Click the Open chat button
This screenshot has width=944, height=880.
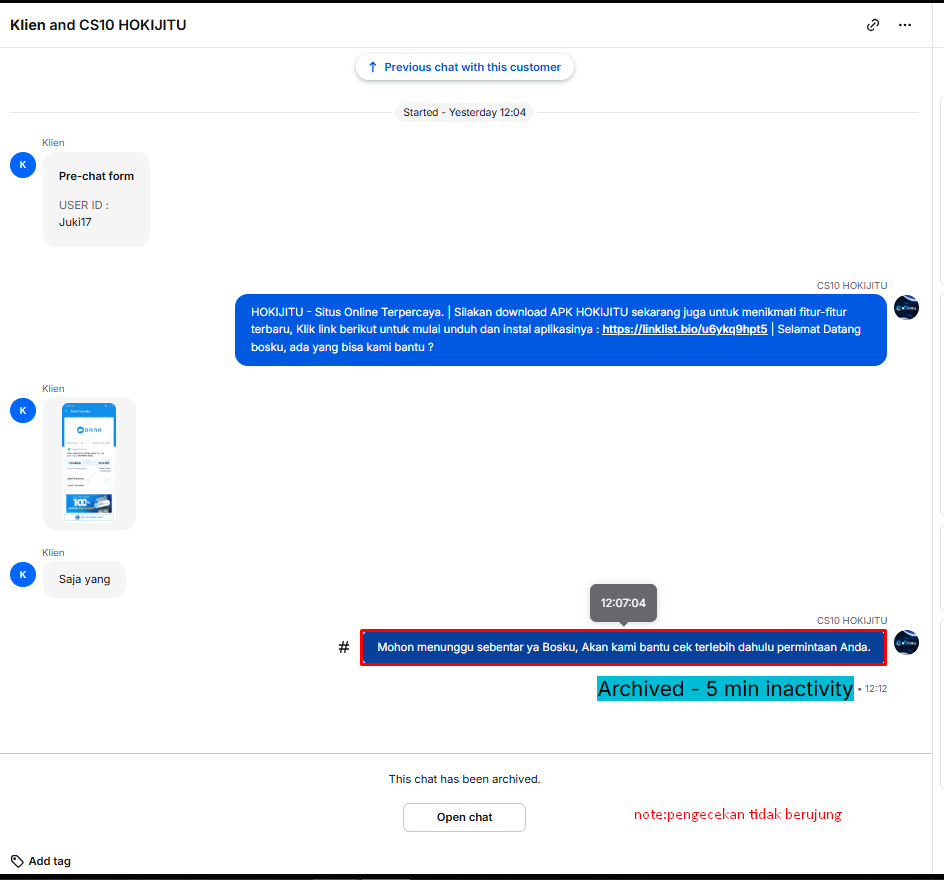tap(464, 817)
